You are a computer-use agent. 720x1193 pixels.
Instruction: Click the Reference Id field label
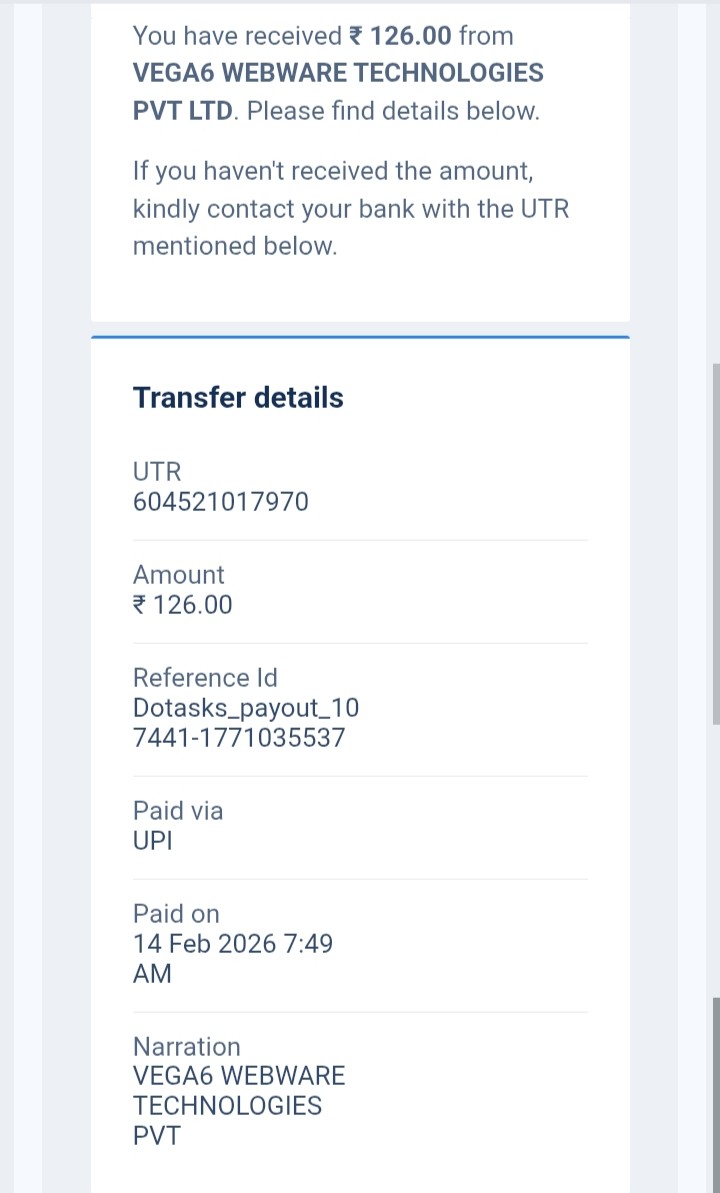pyautogui.click(x=204, y=678)
